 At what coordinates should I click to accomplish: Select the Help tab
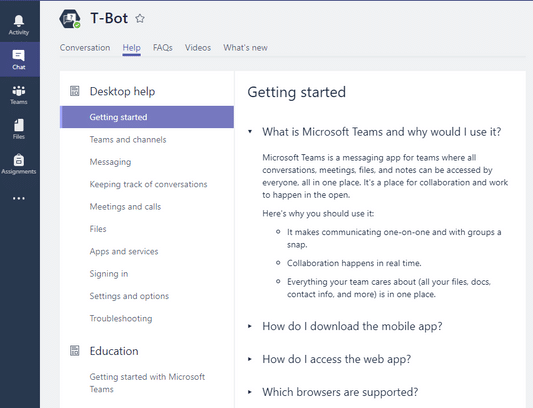point(132,48)
